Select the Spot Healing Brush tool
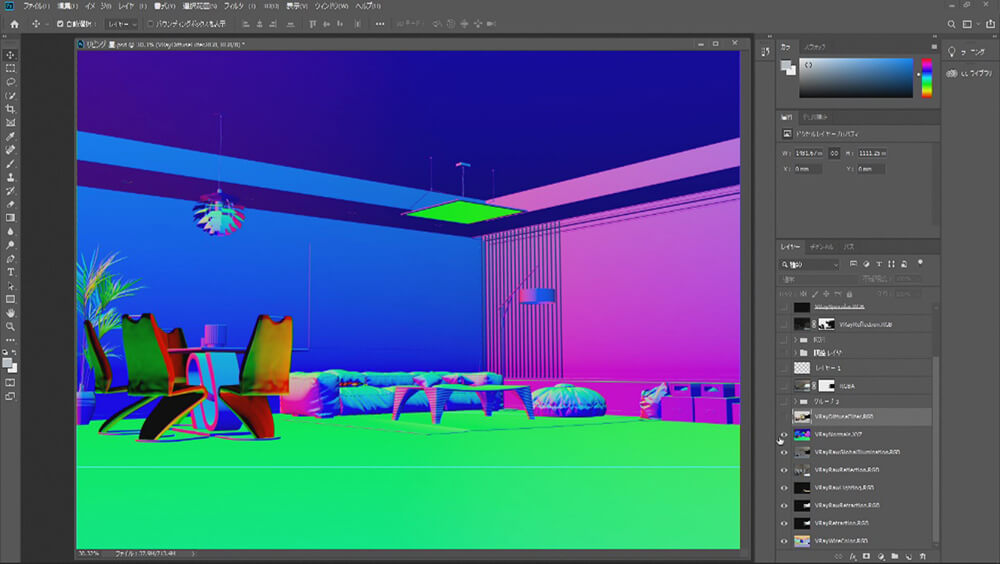 [x=10, y=150]
